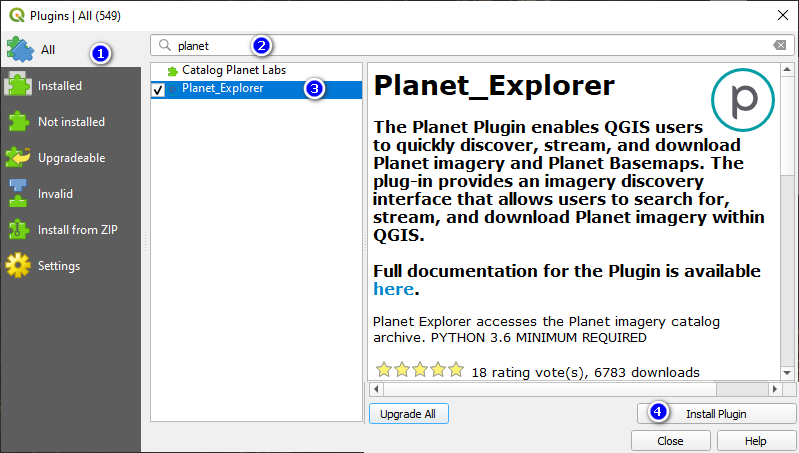Click the vertical scrollbar thumb

(x=787, y=126)
